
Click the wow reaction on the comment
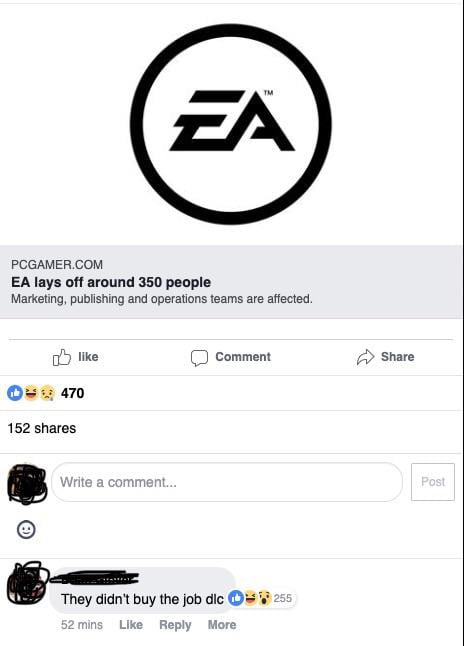pos(265,598)
